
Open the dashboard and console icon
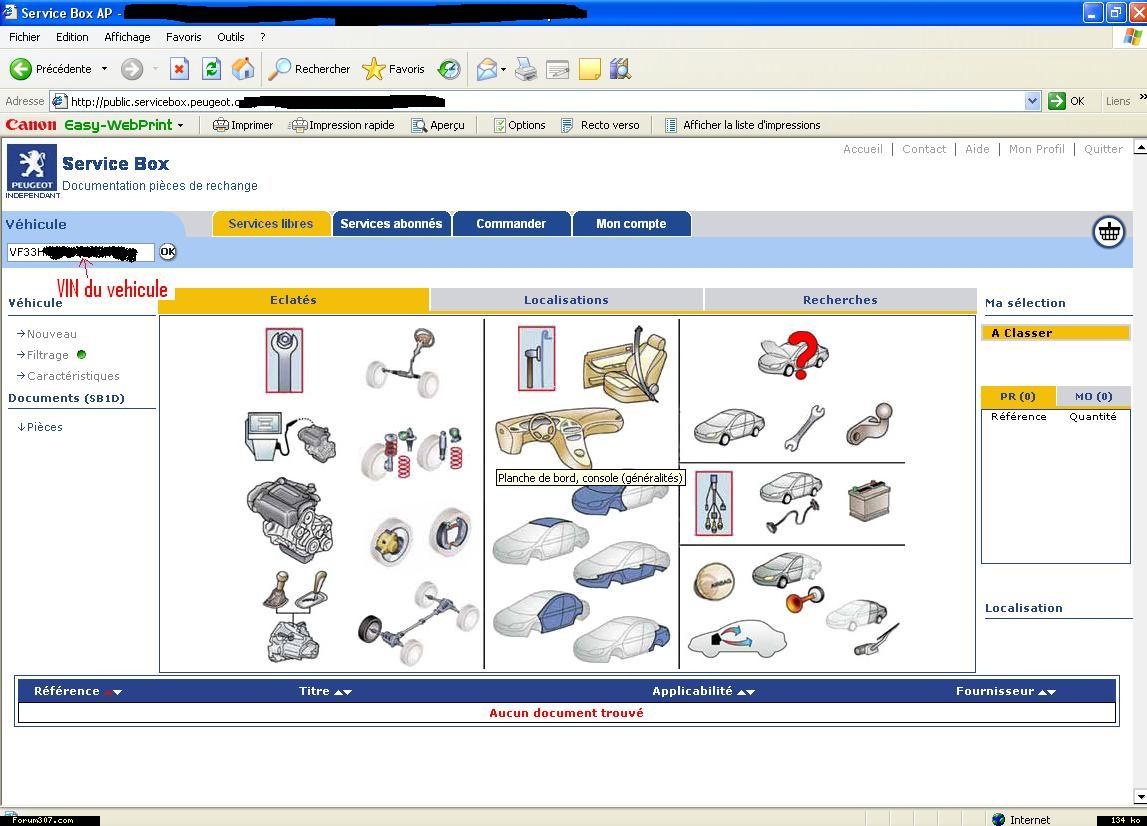[x=559, y=438]
